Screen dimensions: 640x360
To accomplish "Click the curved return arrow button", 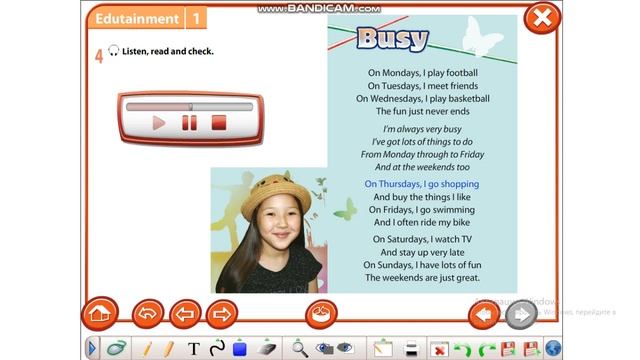I will 148,314.
